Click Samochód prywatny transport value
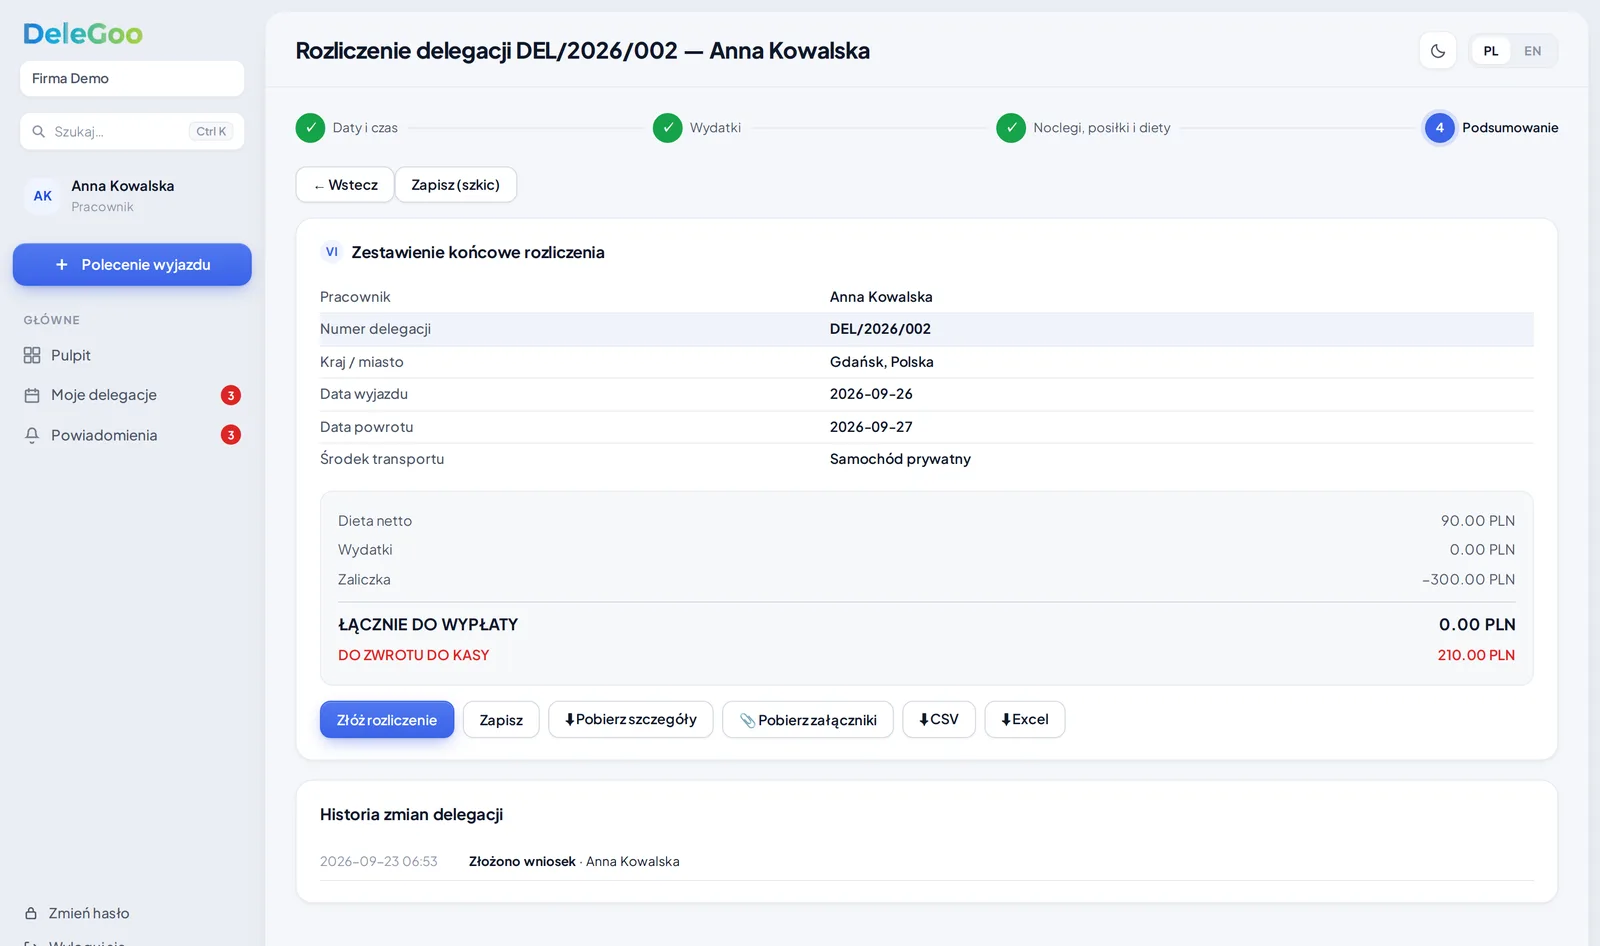Viewport: 1600px width, 946px height. point(900,459)
